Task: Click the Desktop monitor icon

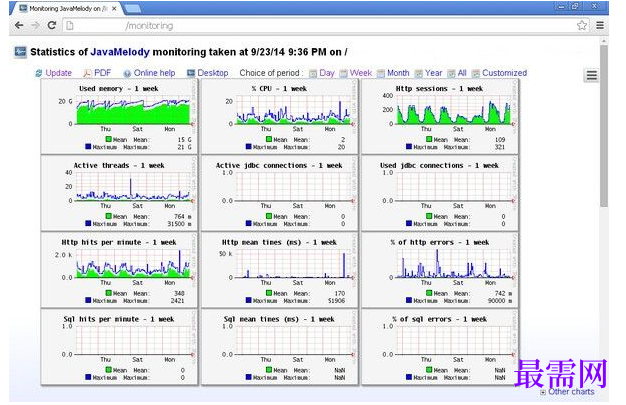Action: (191, 73)
